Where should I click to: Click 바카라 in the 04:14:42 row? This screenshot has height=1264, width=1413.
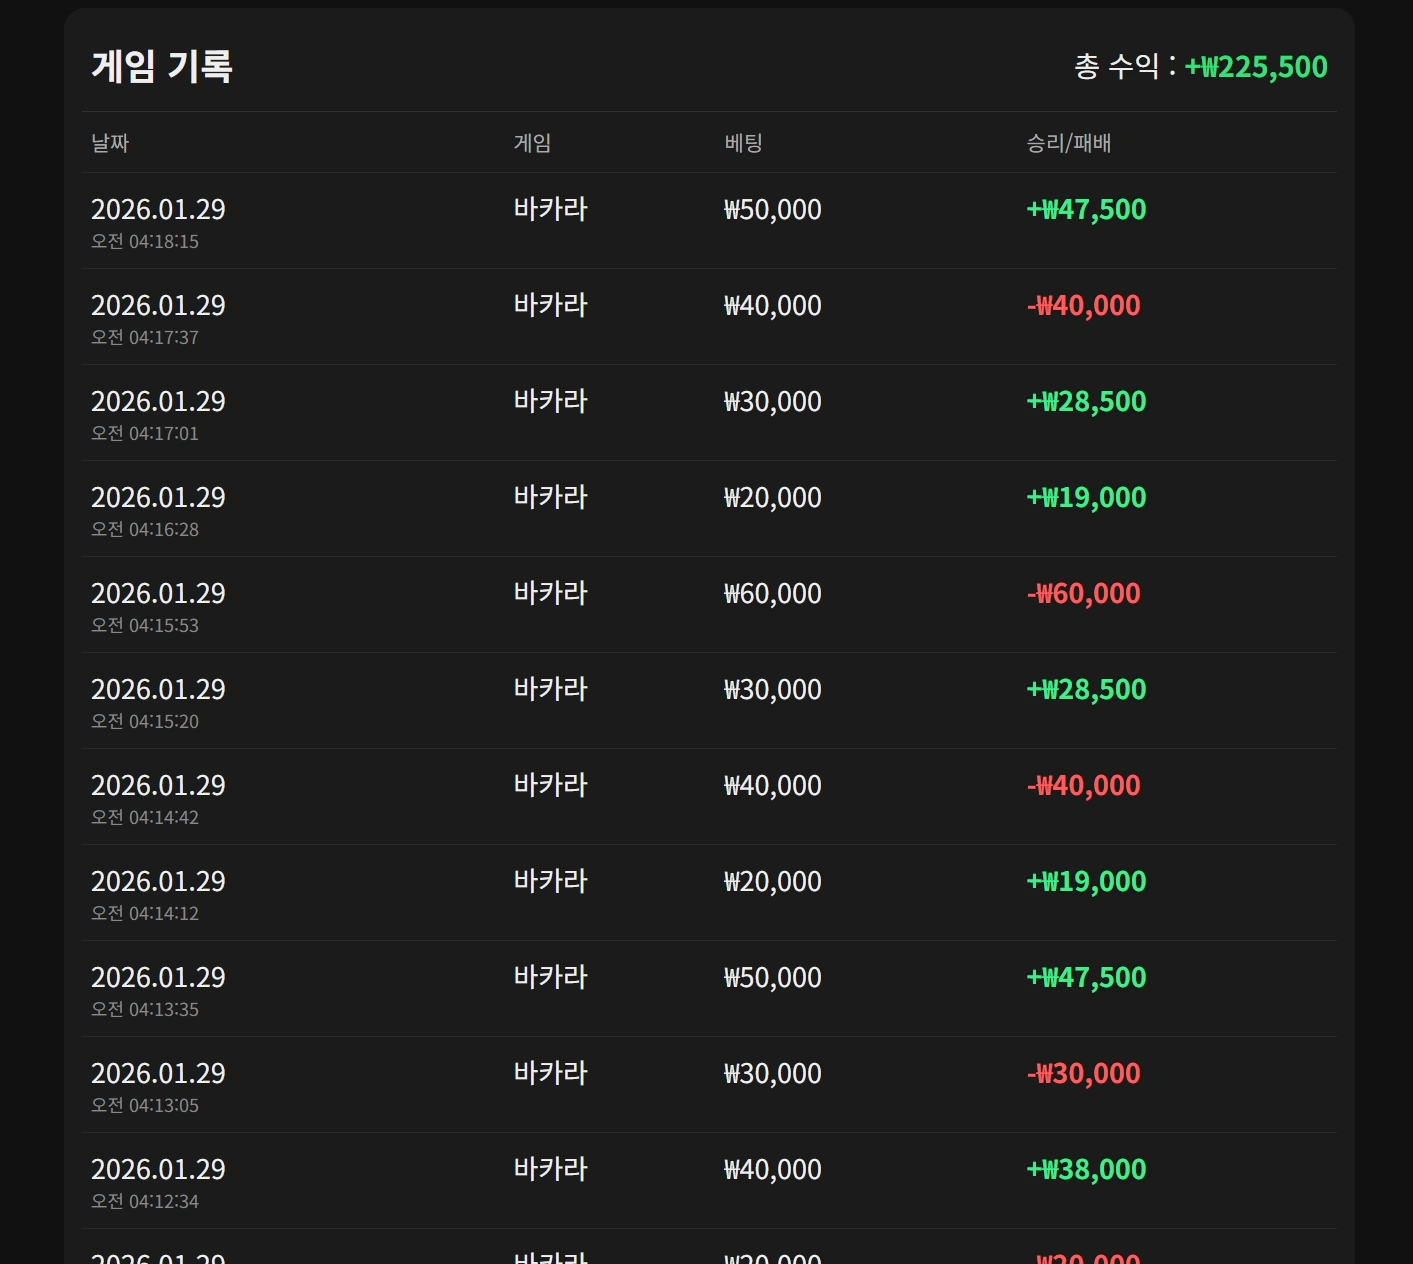coord(550,785)
